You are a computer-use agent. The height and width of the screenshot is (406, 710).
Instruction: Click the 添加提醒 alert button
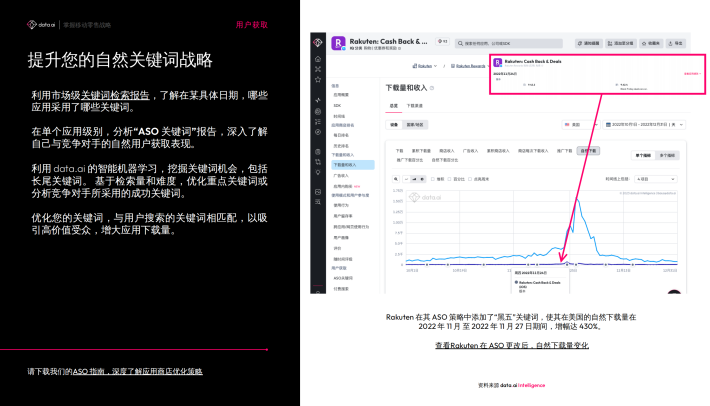point(589,43)
